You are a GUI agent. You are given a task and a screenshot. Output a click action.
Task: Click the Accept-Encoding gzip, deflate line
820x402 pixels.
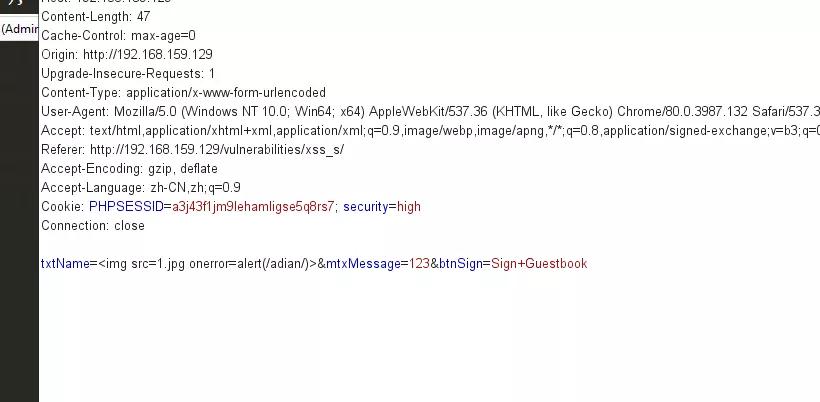(129, 169)
